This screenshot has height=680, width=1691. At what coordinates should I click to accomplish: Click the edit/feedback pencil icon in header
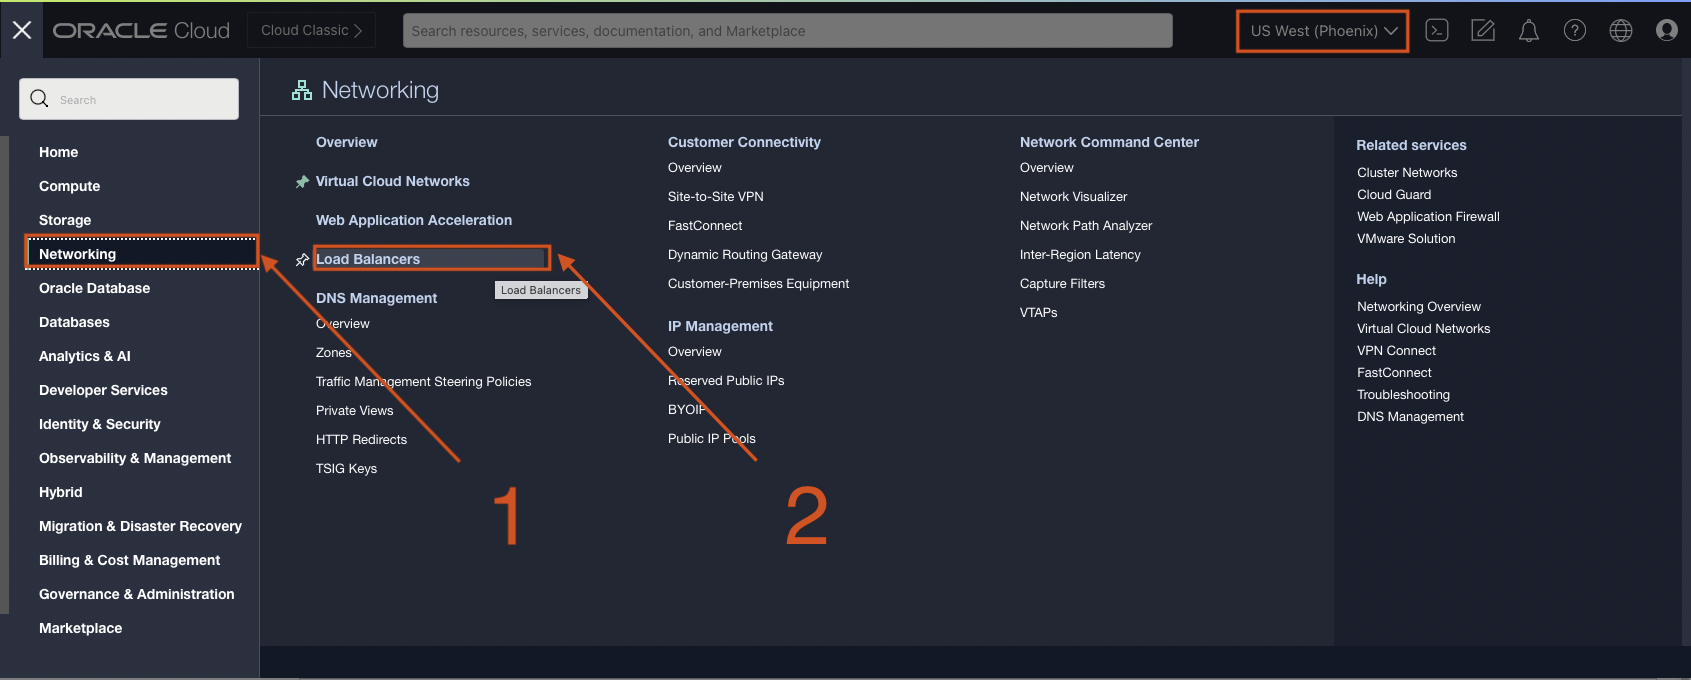pos(1483,31)
